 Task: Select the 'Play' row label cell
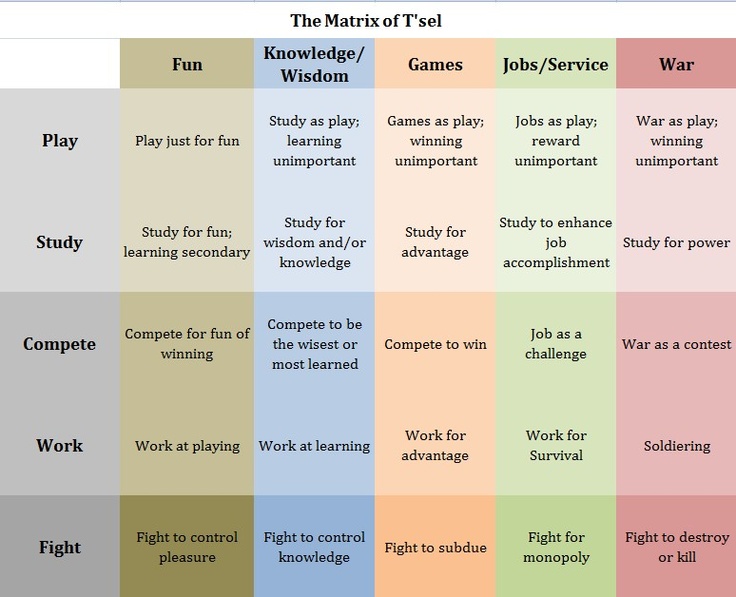(x=60, y=140)
